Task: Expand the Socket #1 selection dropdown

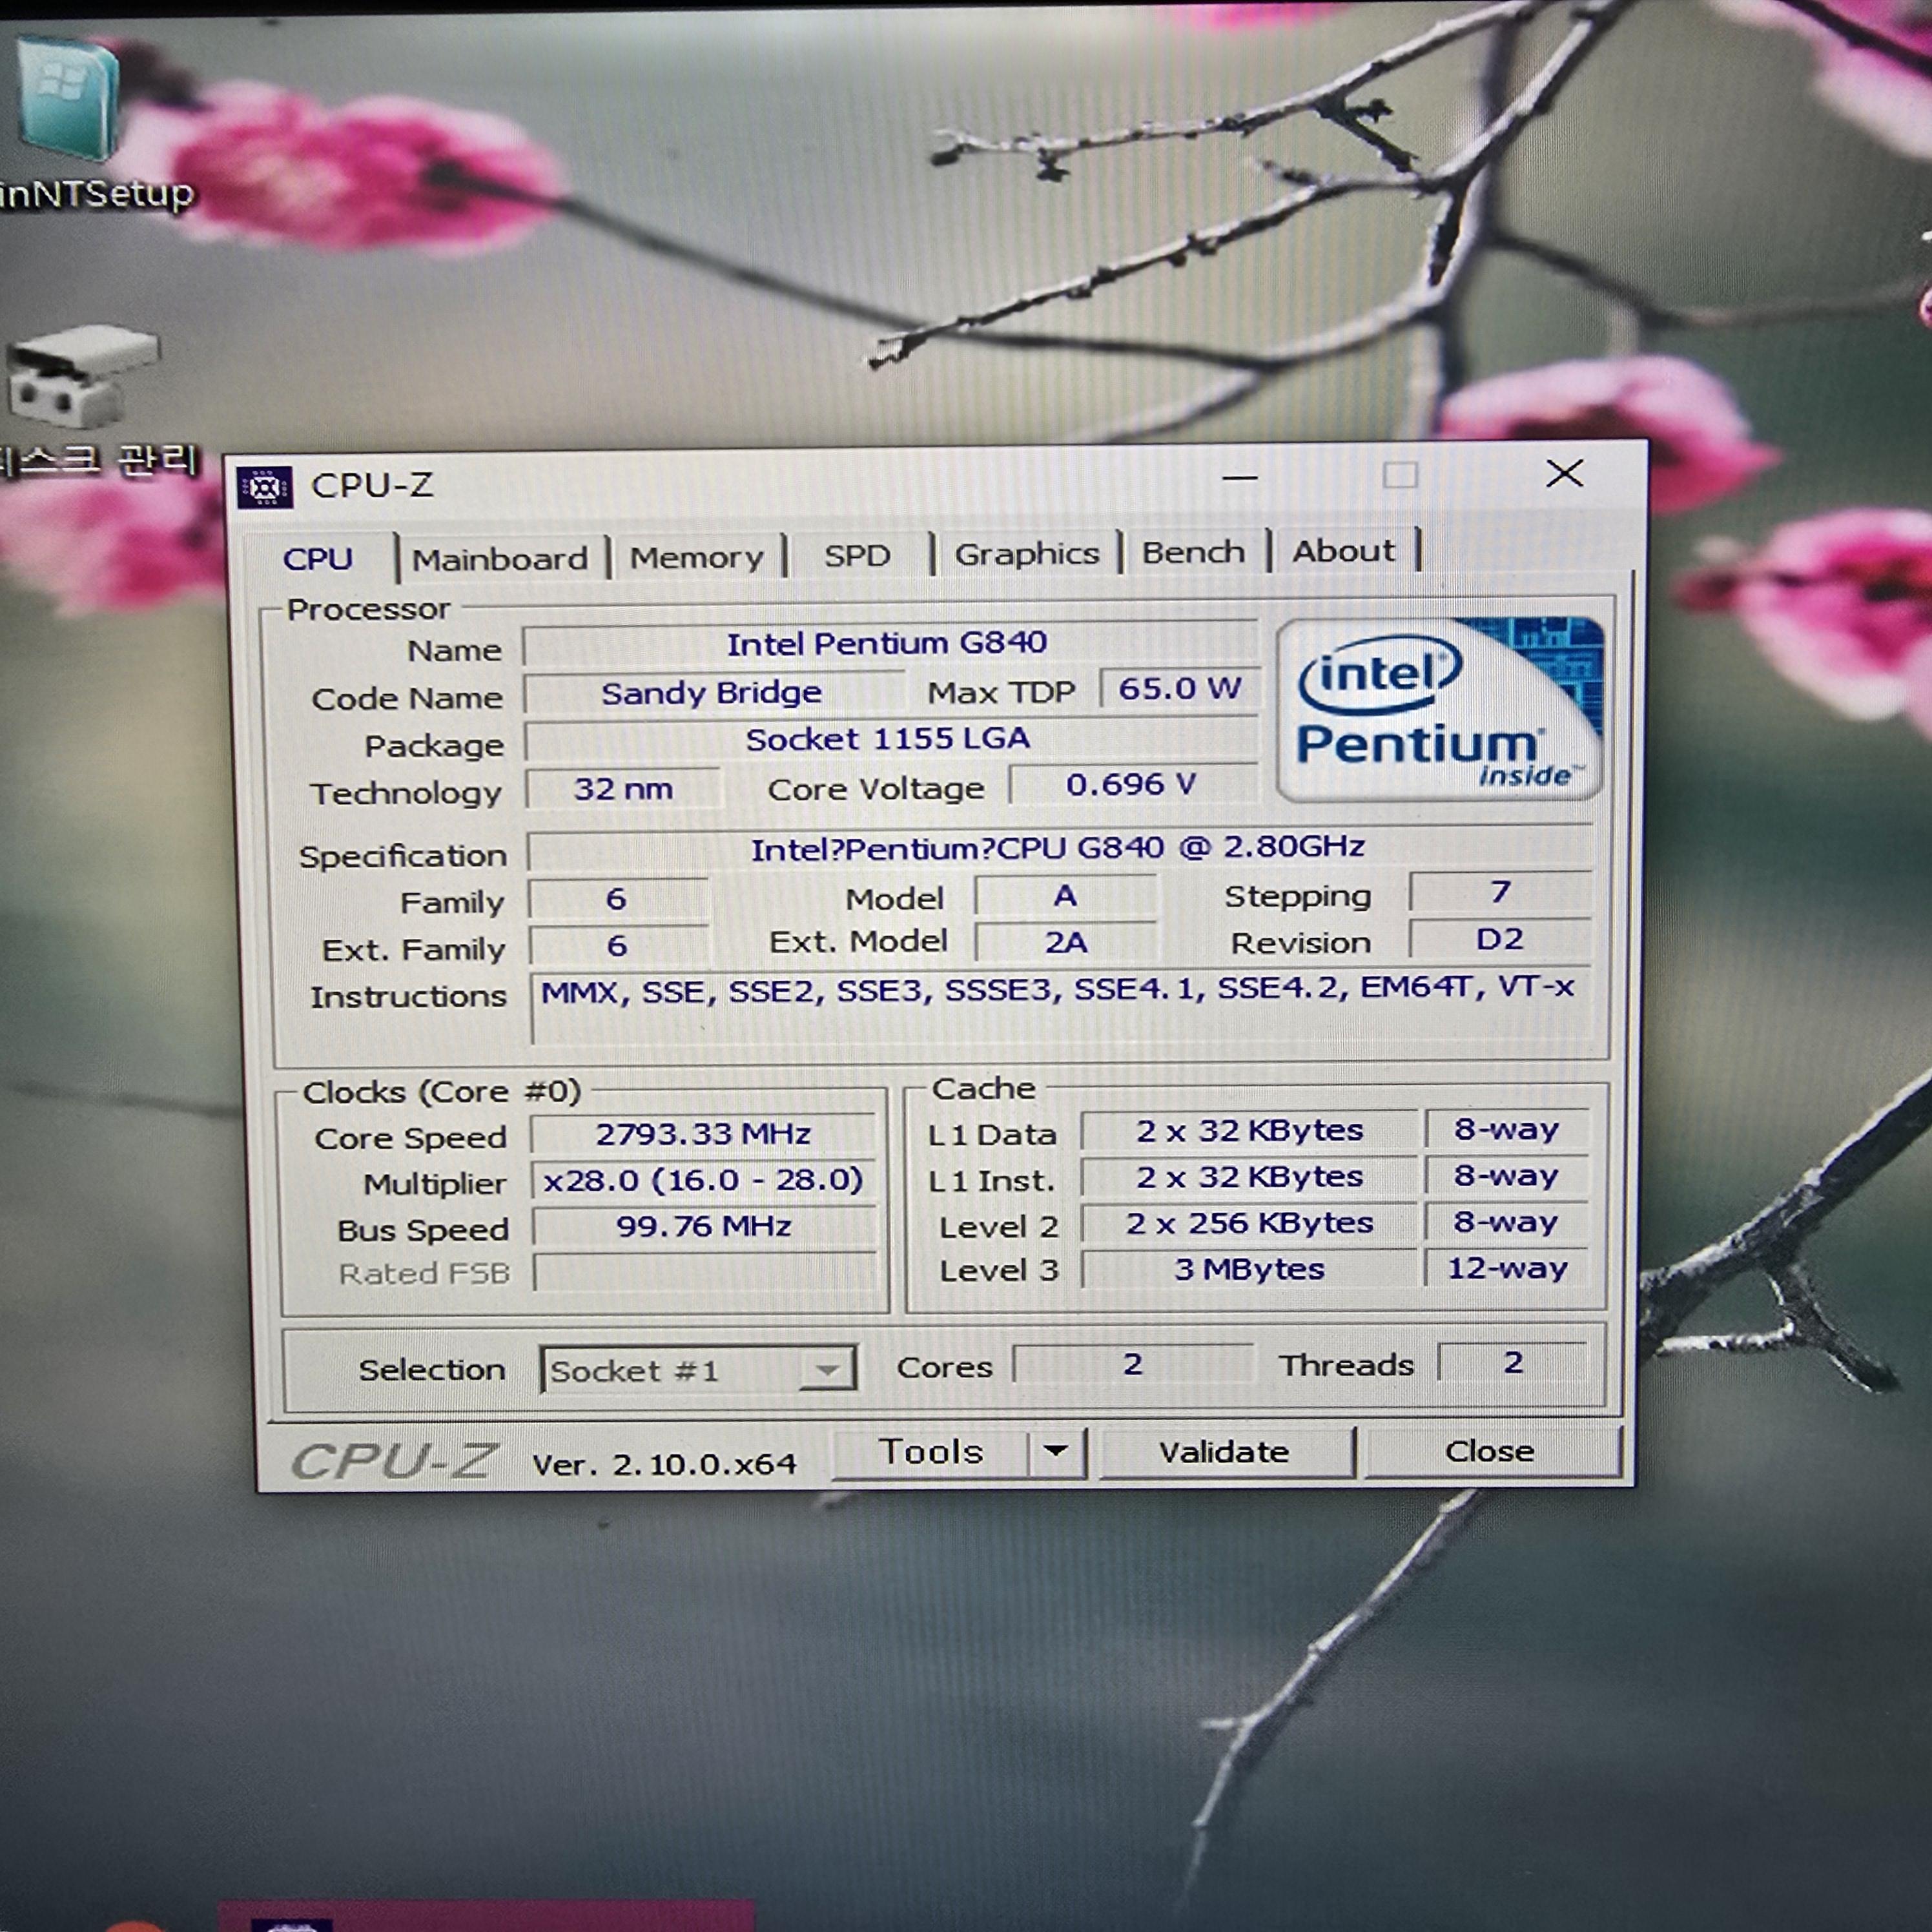Action: (826, 1369)
